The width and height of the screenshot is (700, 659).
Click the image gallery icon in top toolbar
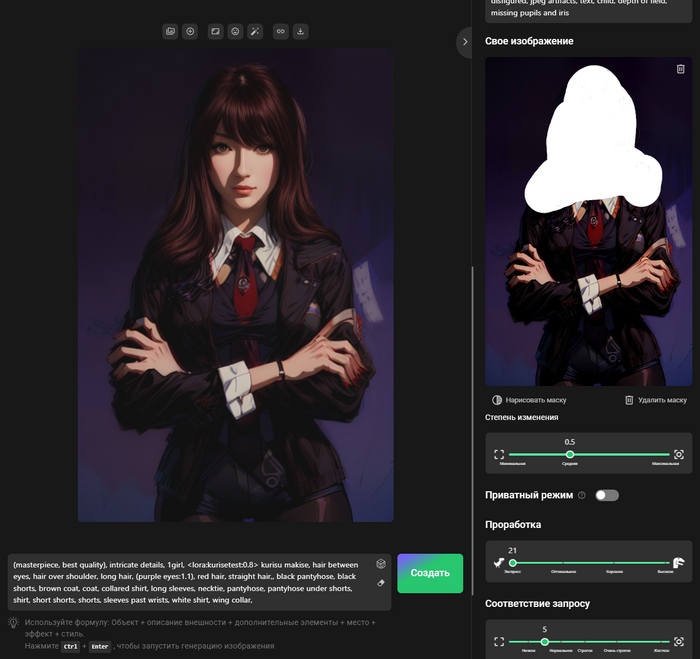[x=170, y=31]
